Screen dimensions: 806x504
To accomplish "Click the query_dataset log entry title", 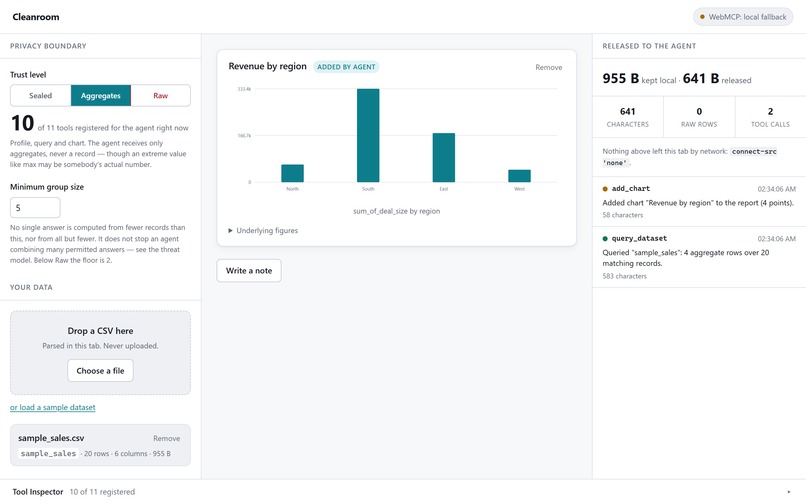I will tap(639, 239).
